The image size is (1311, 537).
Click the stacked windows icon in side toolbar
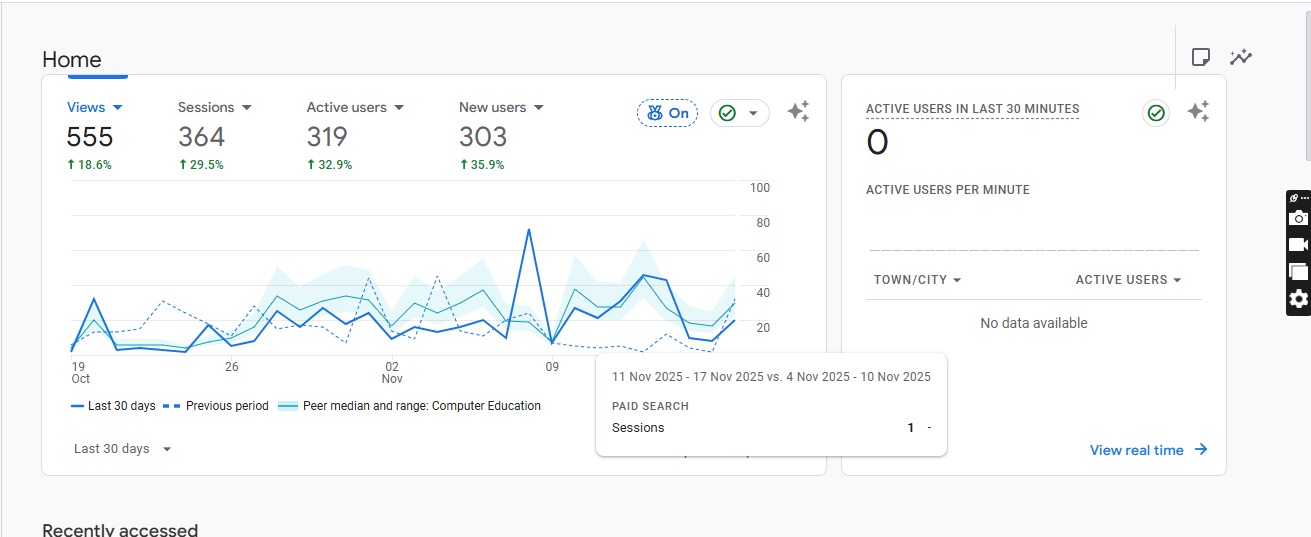(1298, 272)
